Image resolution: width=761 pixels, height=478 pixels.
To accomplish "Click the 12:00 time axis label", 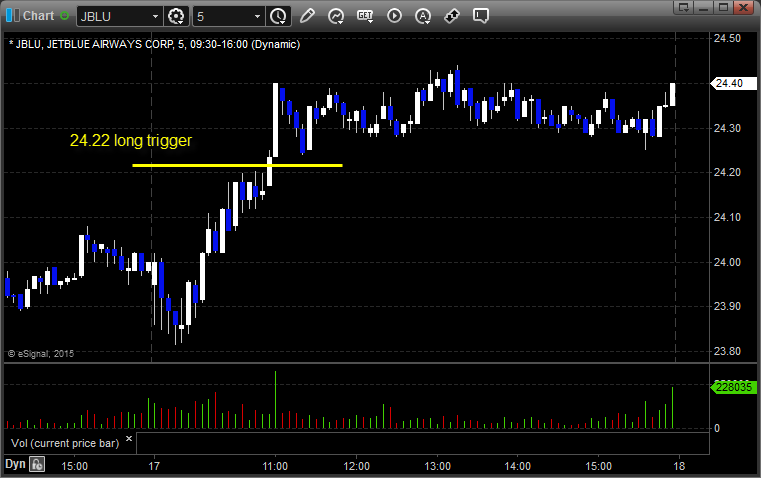I will (x=357, y=466).
